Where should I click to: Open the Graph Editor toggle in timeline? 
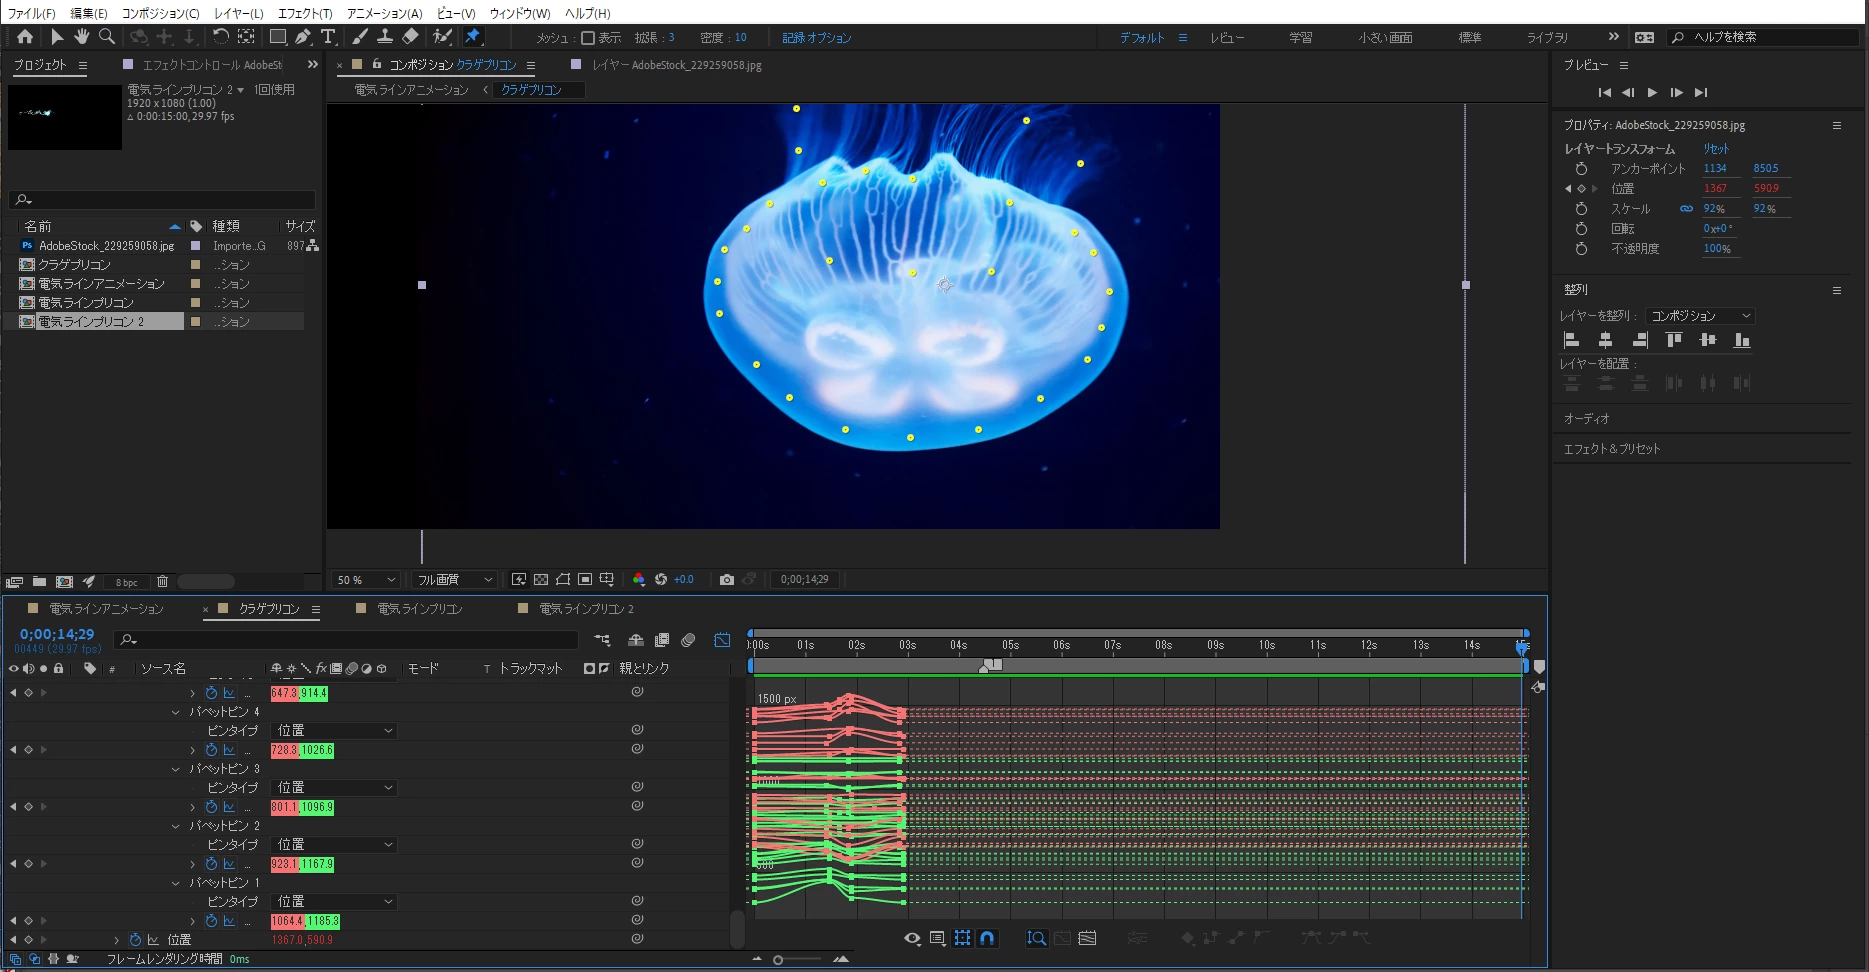point(722,640)
